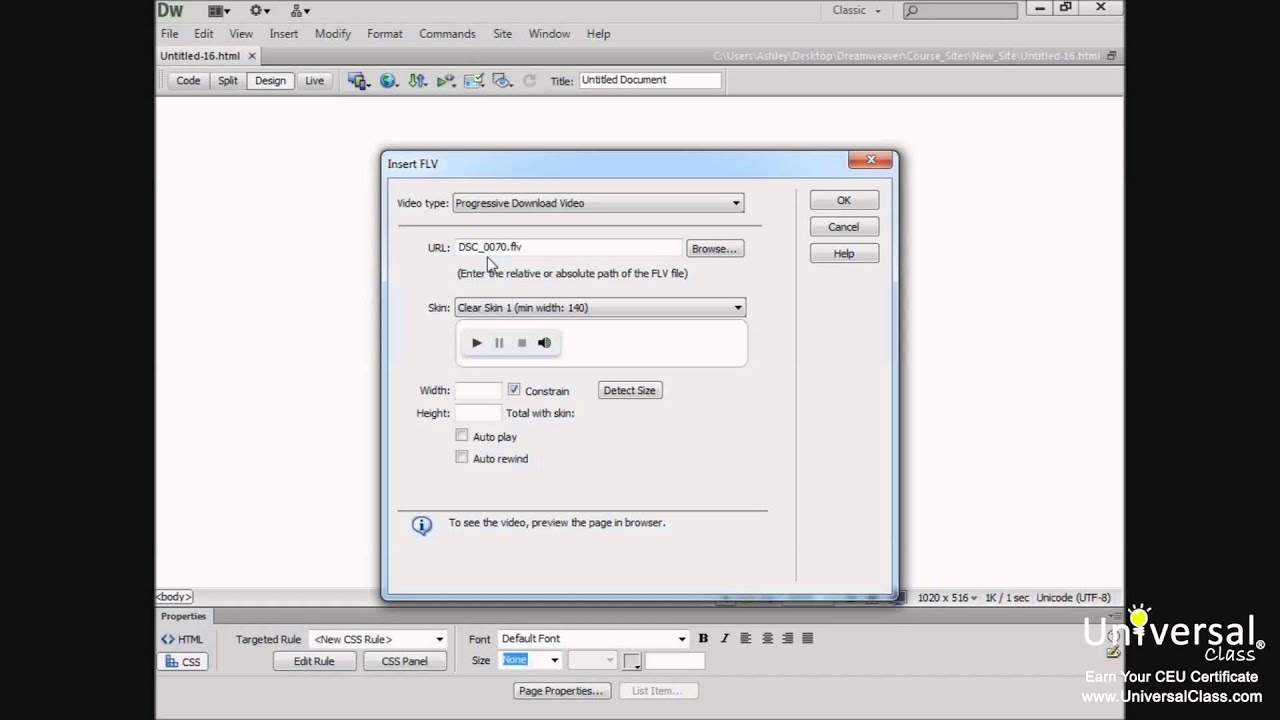Open the Visual Aids eye icon menu

point(502,81)
